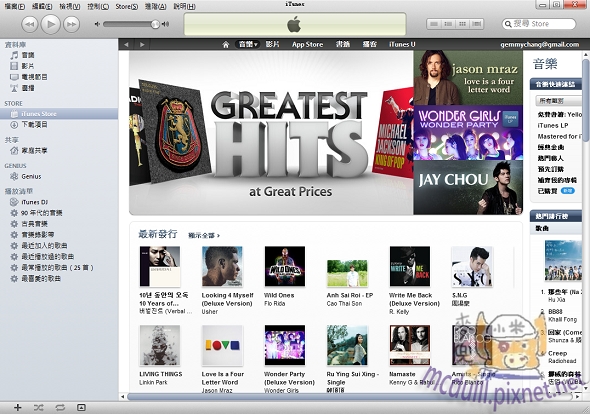Select 音樂 library in the sidebar

click(x=28, y=55)
